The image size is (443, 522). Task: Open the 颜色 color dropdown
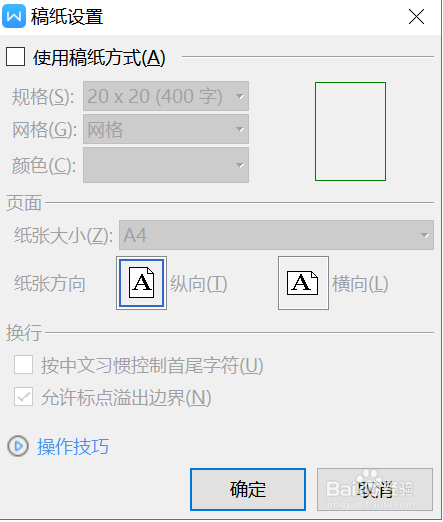[166, 165]
